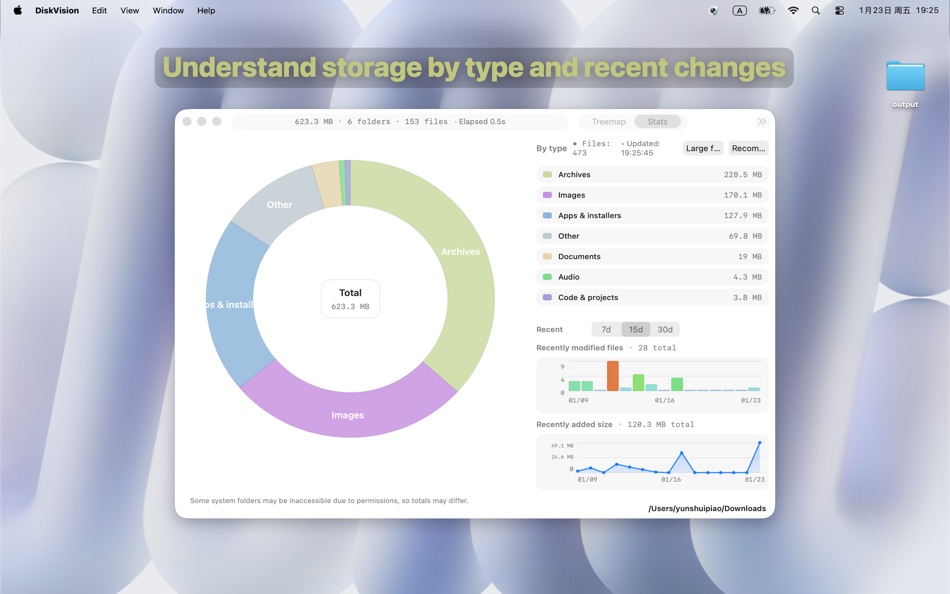Open the Window menu
This screenshot has width=950, height=594.
[167, 10]
